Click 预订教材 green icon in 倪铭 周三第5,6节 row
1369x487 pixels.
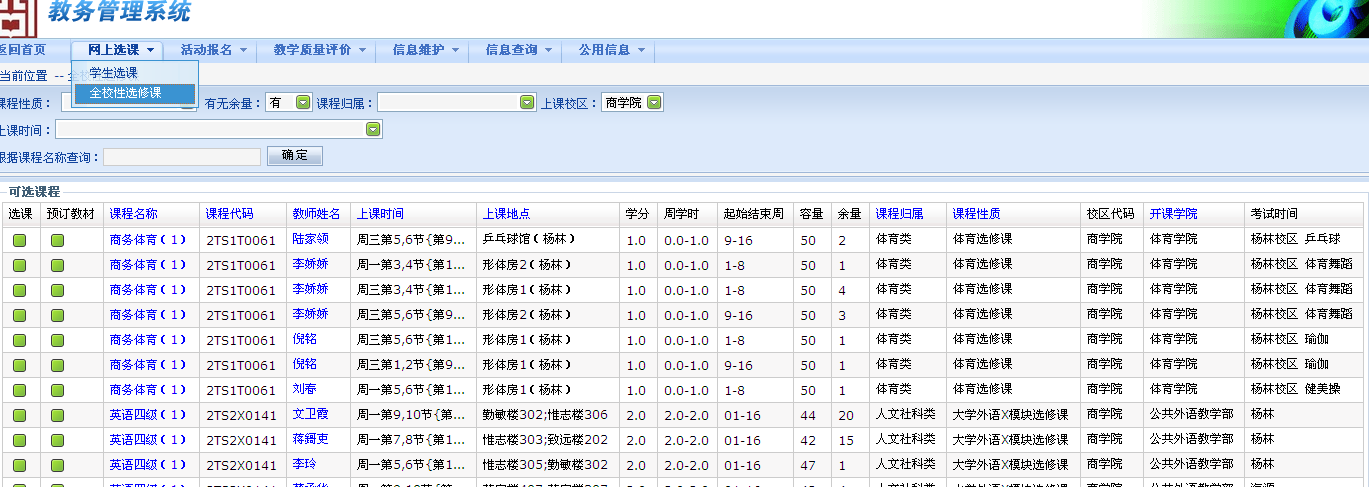click(x=58, y=340)
